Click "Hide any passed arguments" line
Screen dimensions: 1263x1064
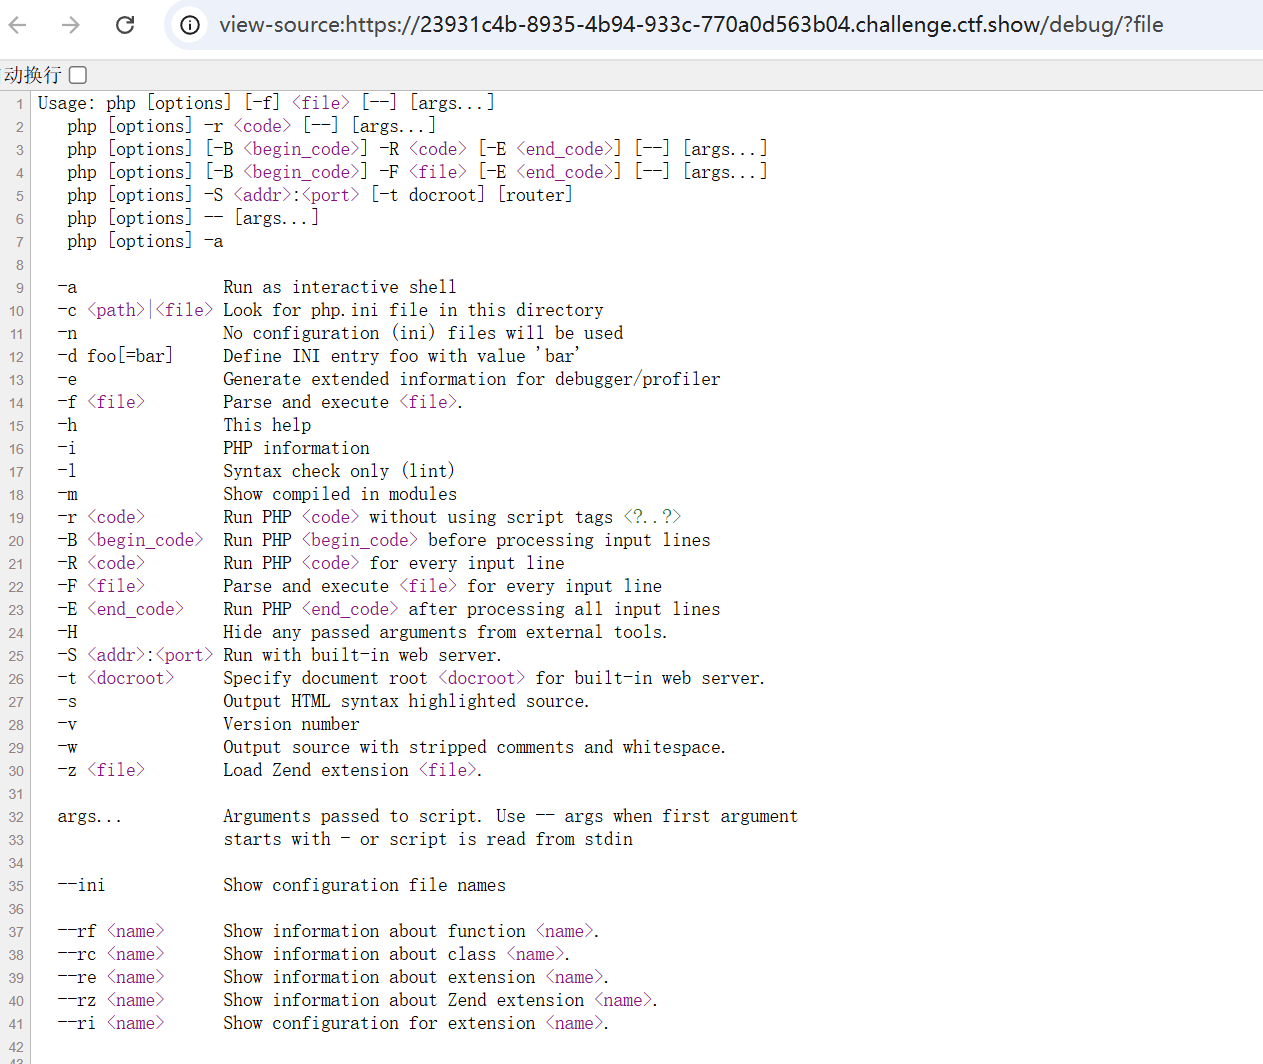pos(445,632)
